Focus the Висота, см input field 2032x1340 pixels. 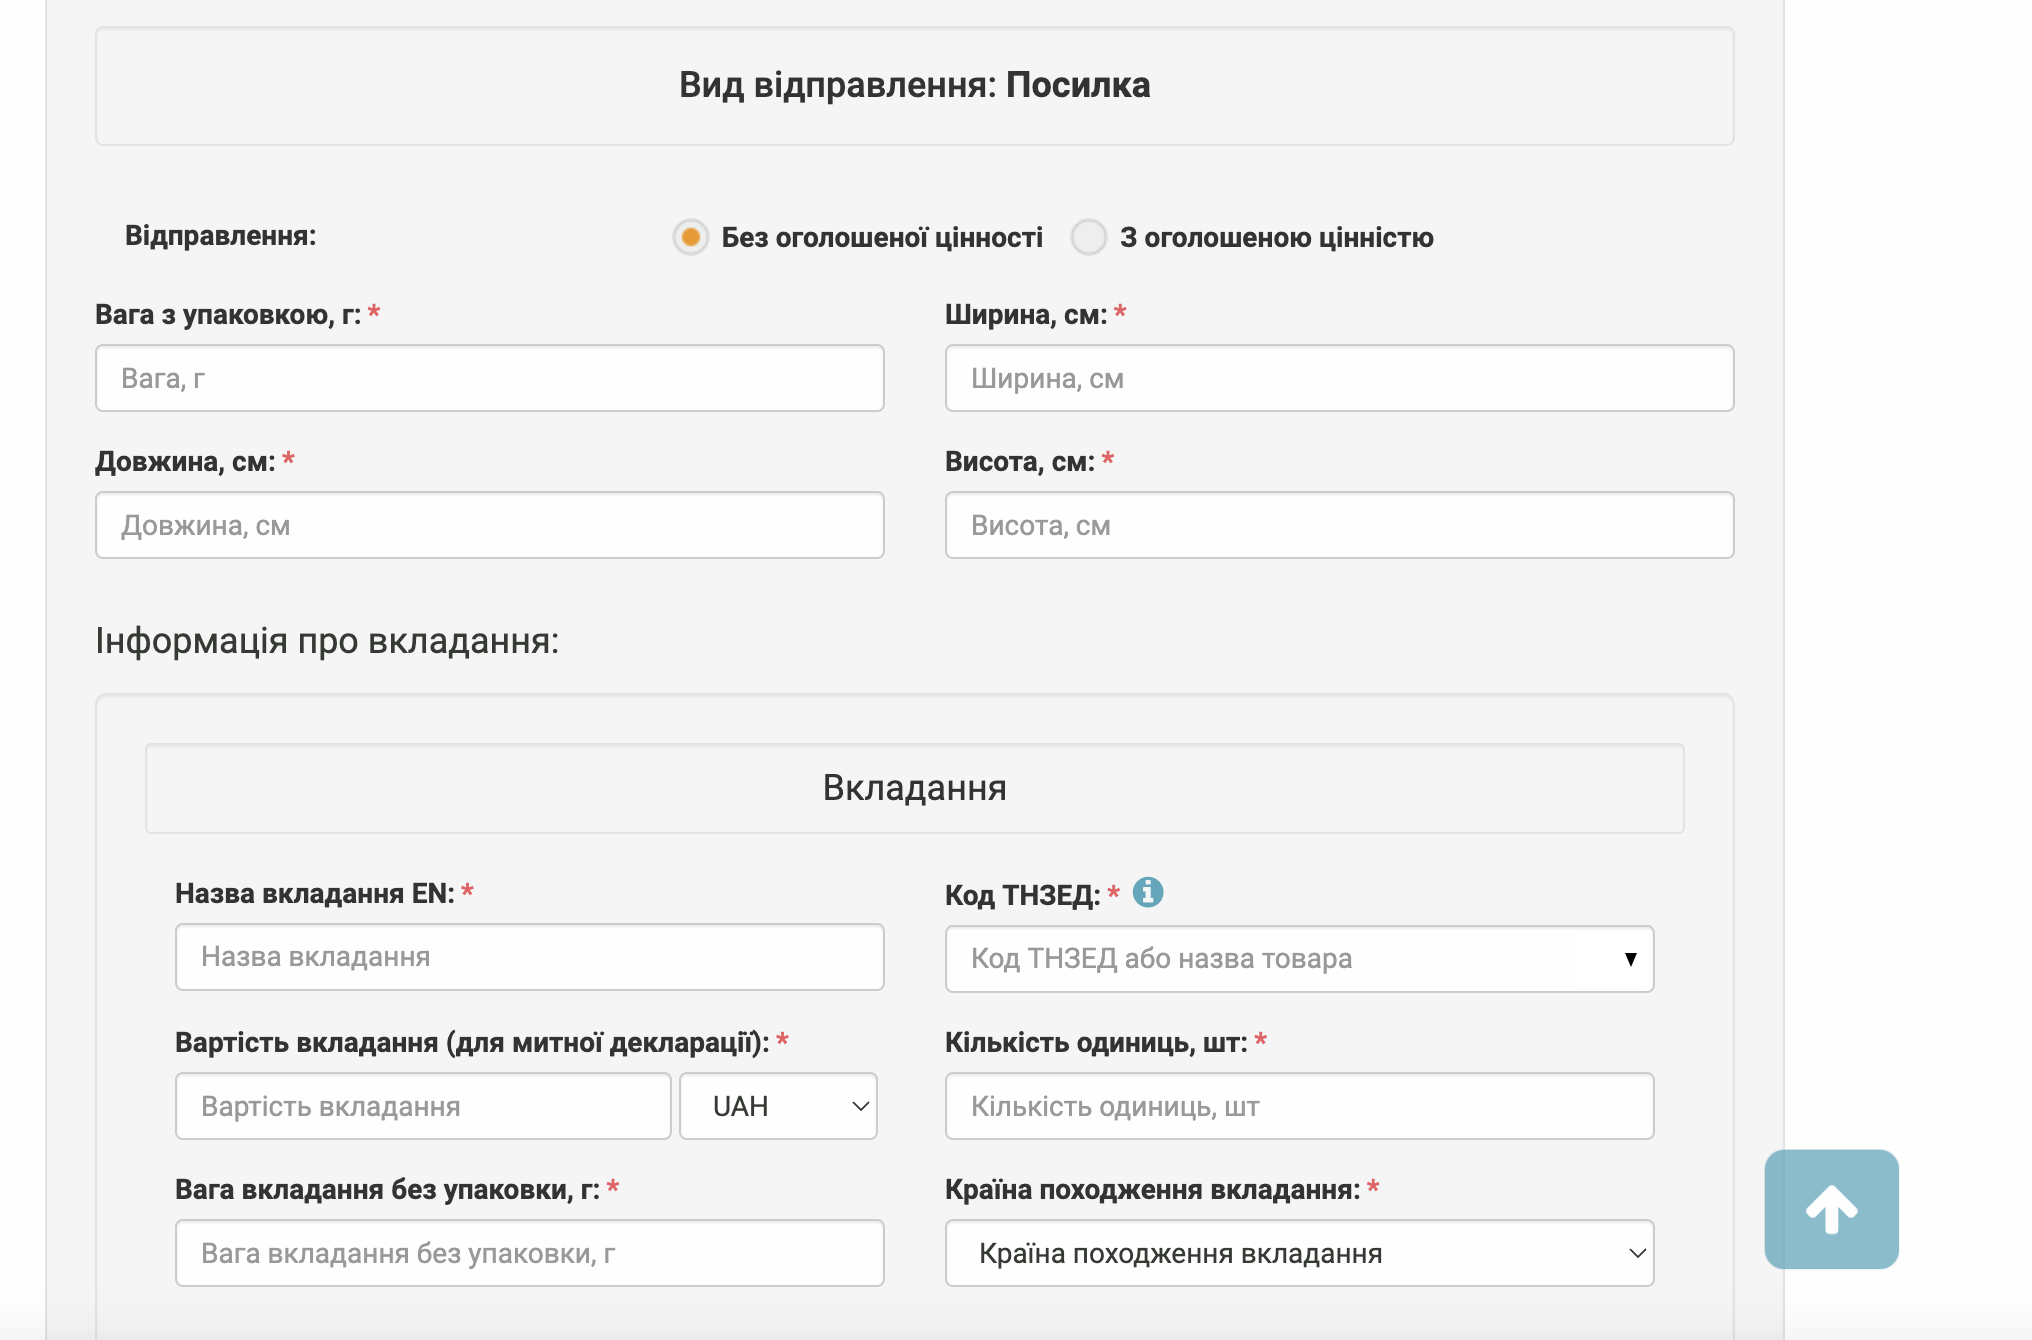tap(1339, 525)
